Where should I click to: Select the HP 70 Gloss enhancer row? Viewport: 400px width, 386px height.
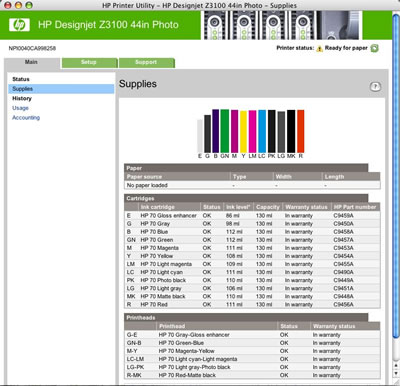click(x=253, y=216)
